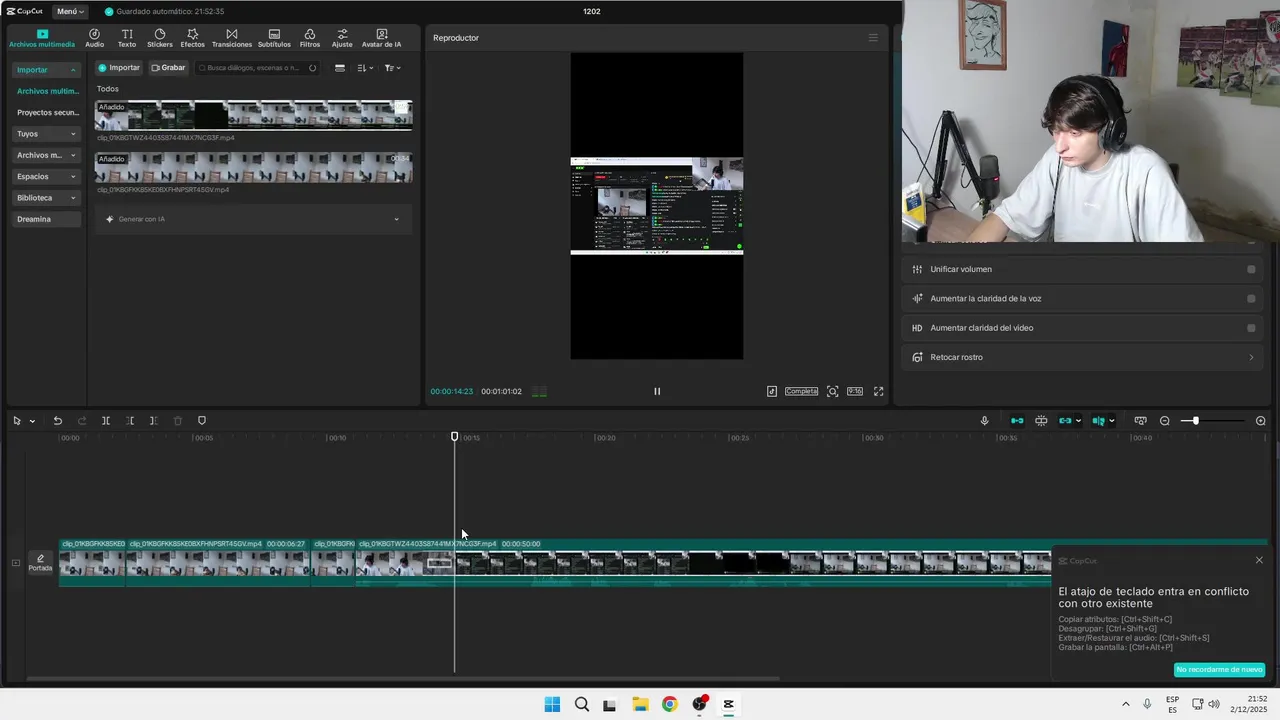Expand the Tuyos sidebar section
The height and width of the screenshot is (720, 1280).
46,134
